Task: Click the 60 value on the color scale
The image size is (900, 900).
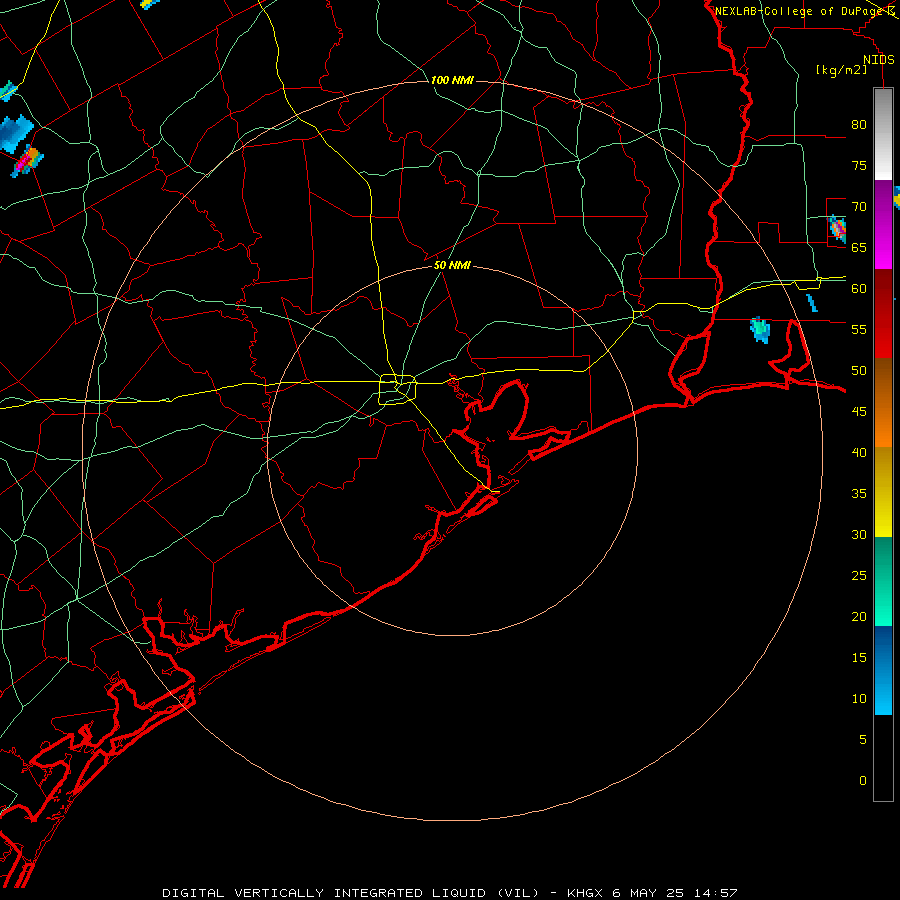Action: (x=859, y=289)
